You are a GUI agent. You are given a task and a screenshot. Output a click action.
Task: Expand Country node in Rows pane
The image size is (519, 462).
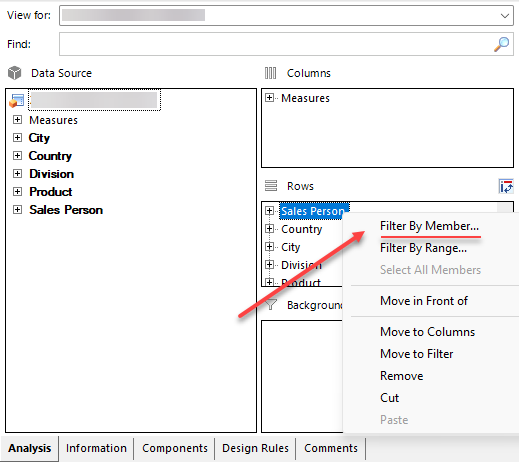(x=269, y=229)
